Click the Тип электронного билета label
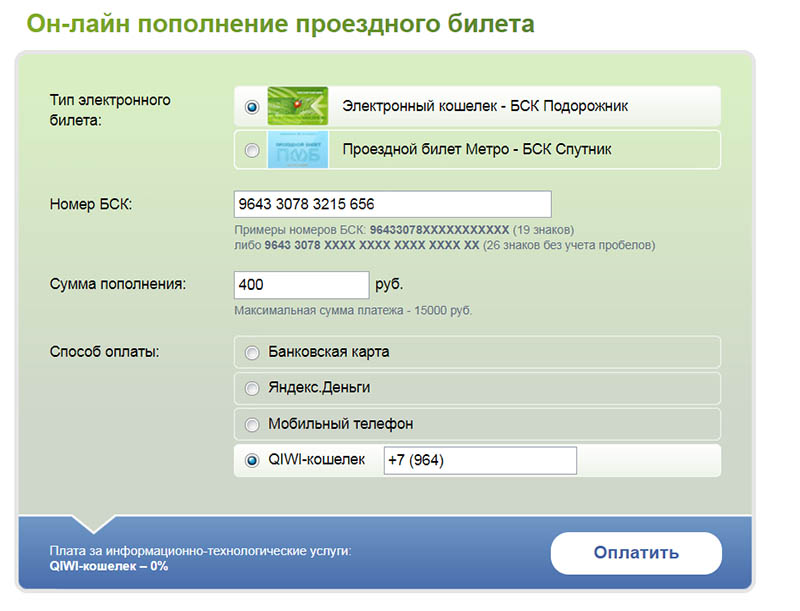The height and width of the screenshot is (611, 800). pos(110,110)
